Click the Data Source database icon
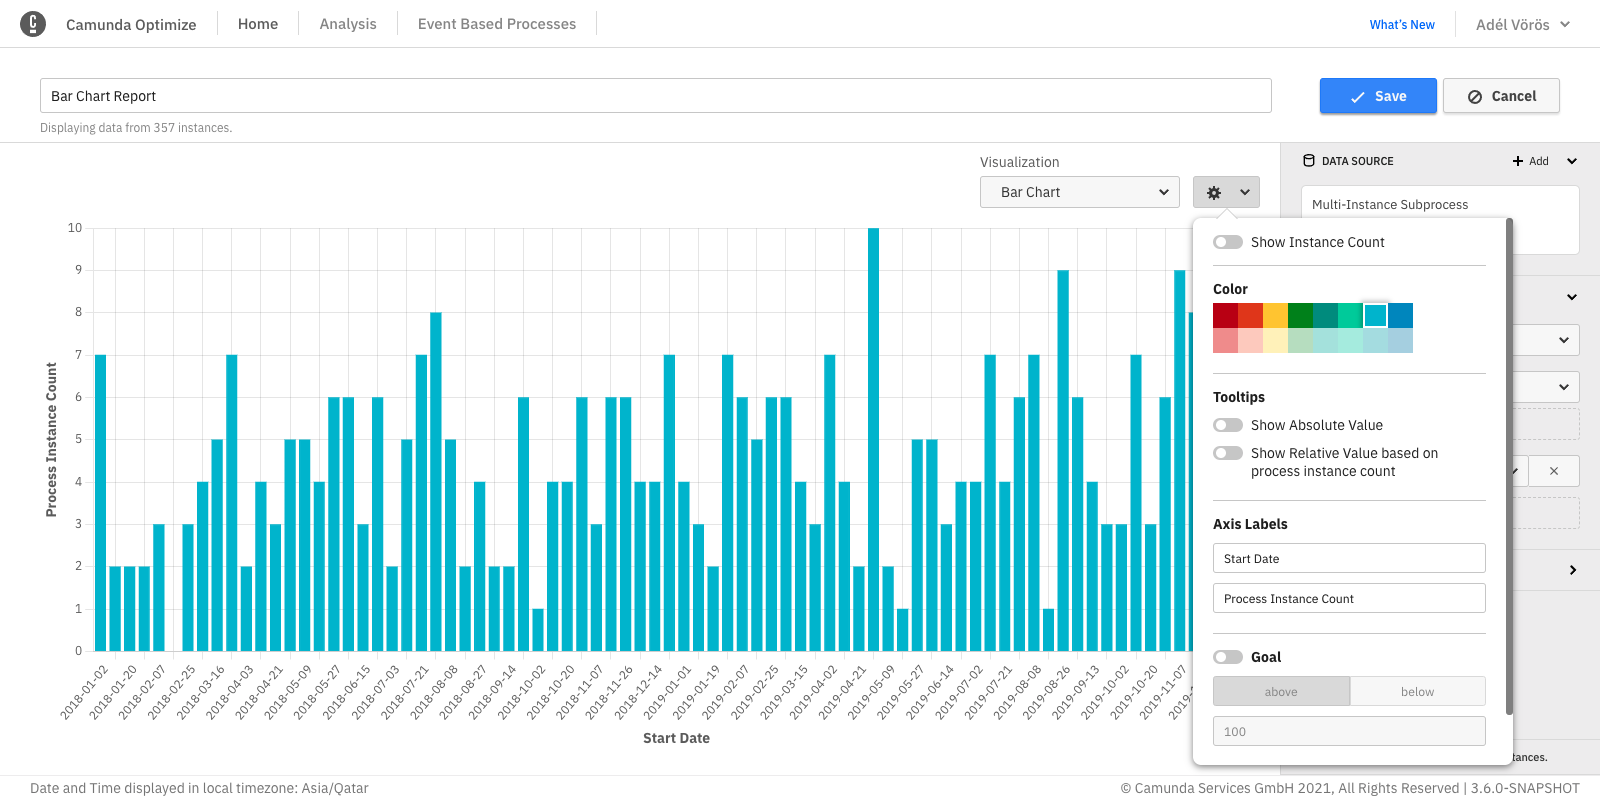1600x800 pixels. point(1309,161)
